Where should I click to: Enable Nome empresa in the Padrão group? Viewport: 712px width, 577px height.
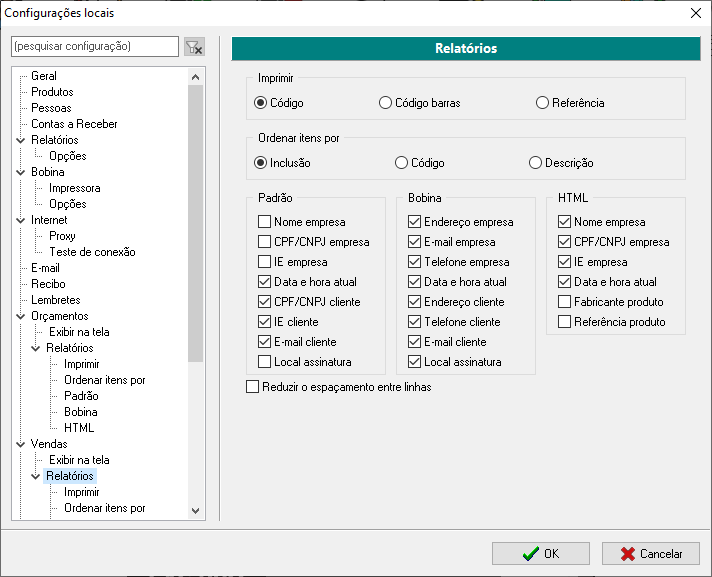[x=265, y=222]
